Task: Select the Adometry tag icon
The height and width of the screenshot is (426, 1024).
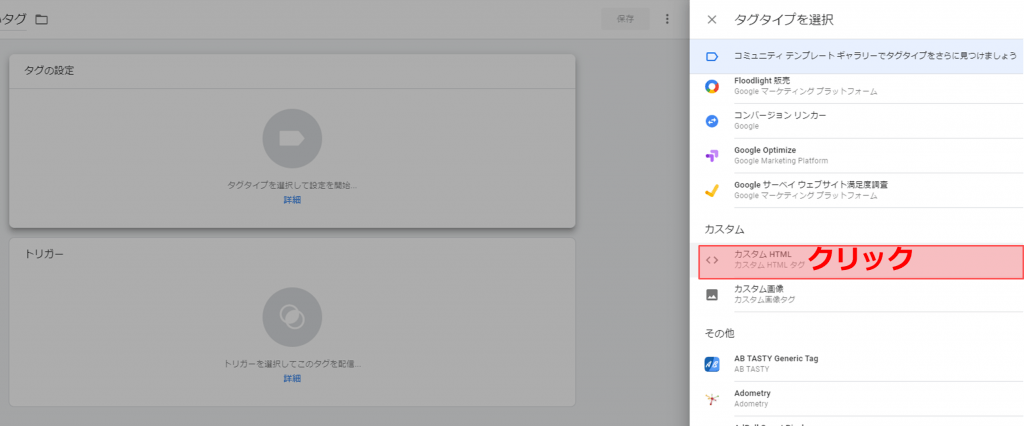Action: (x=712, y=399)
